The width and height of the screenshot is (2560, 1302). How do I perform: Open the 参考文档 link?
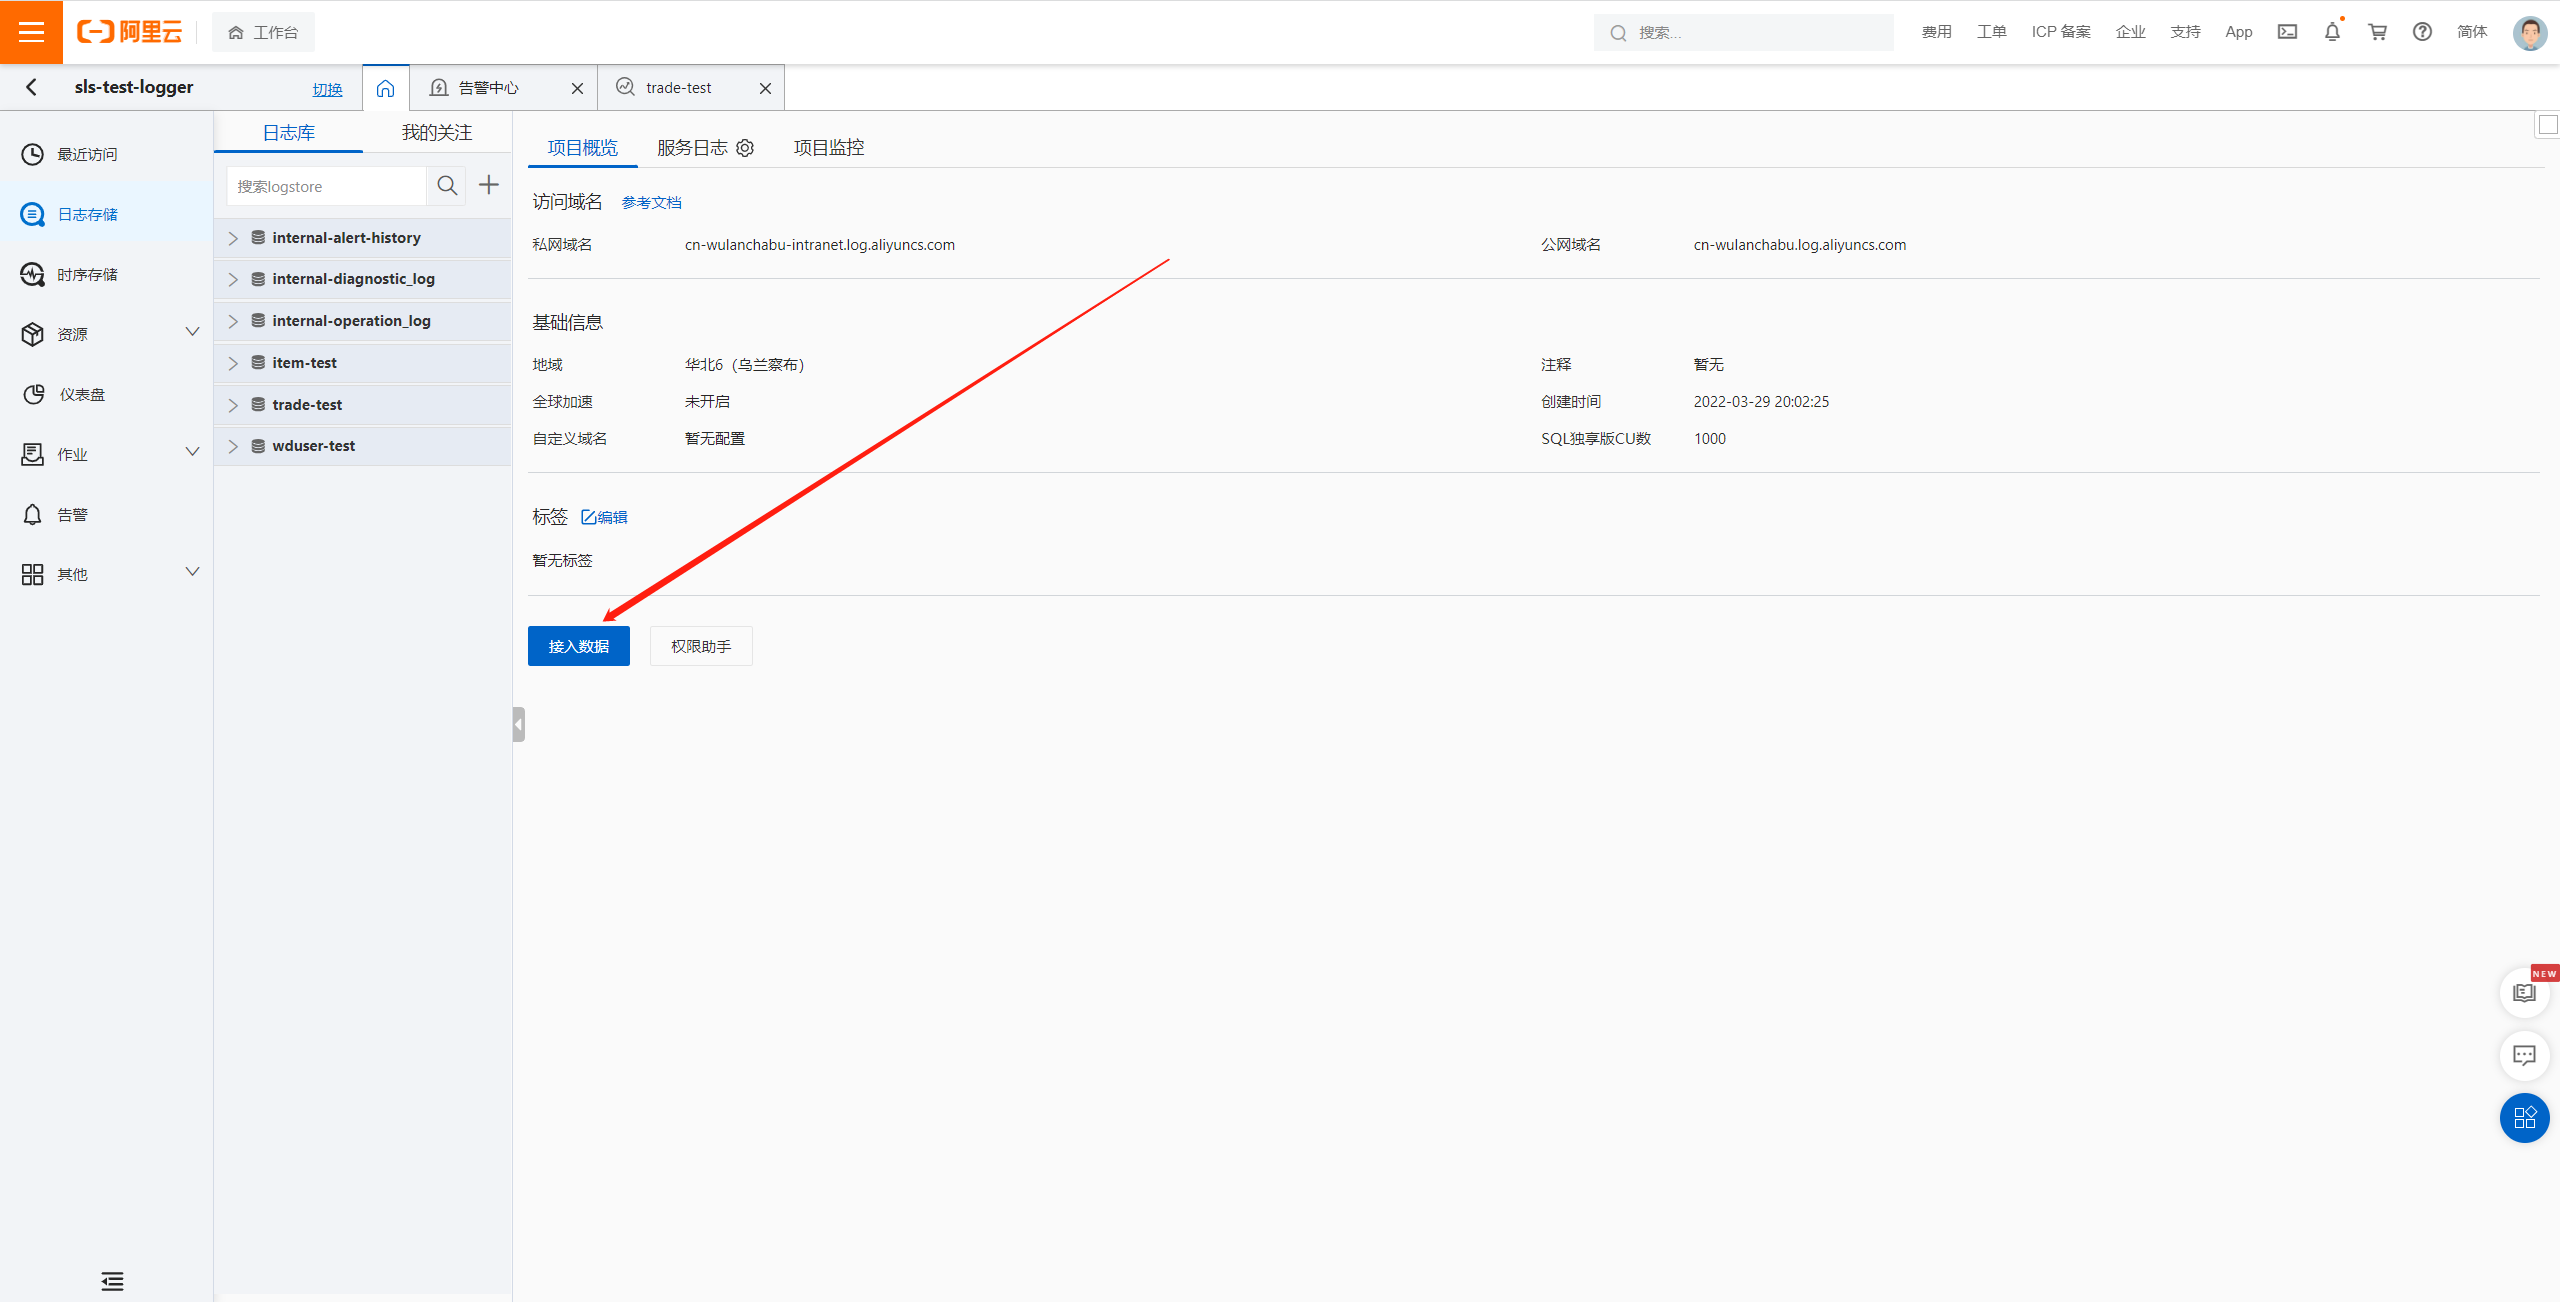click(x=651, y=203)
